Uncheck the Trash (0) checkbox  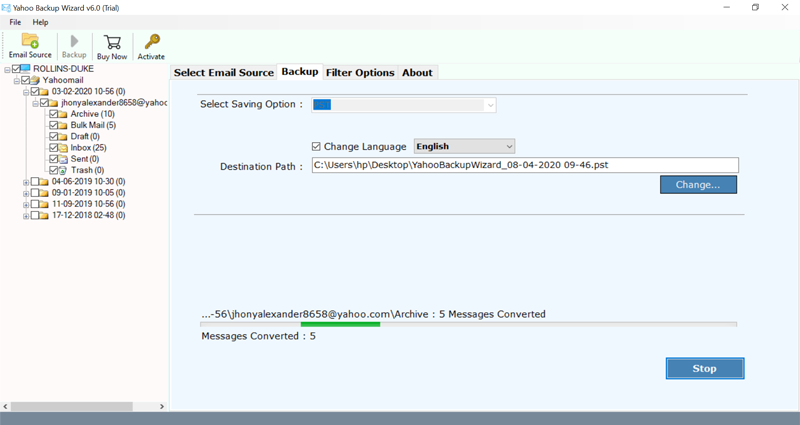coord(54,170)
